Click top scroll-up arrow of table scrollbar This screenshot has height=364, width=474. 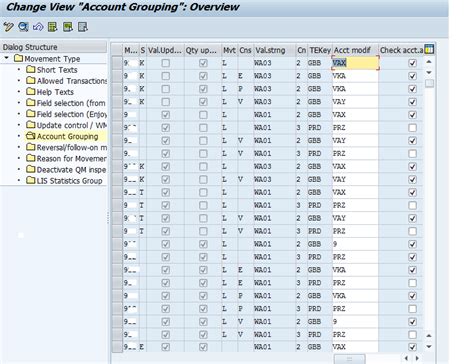(x=429, y=62)
